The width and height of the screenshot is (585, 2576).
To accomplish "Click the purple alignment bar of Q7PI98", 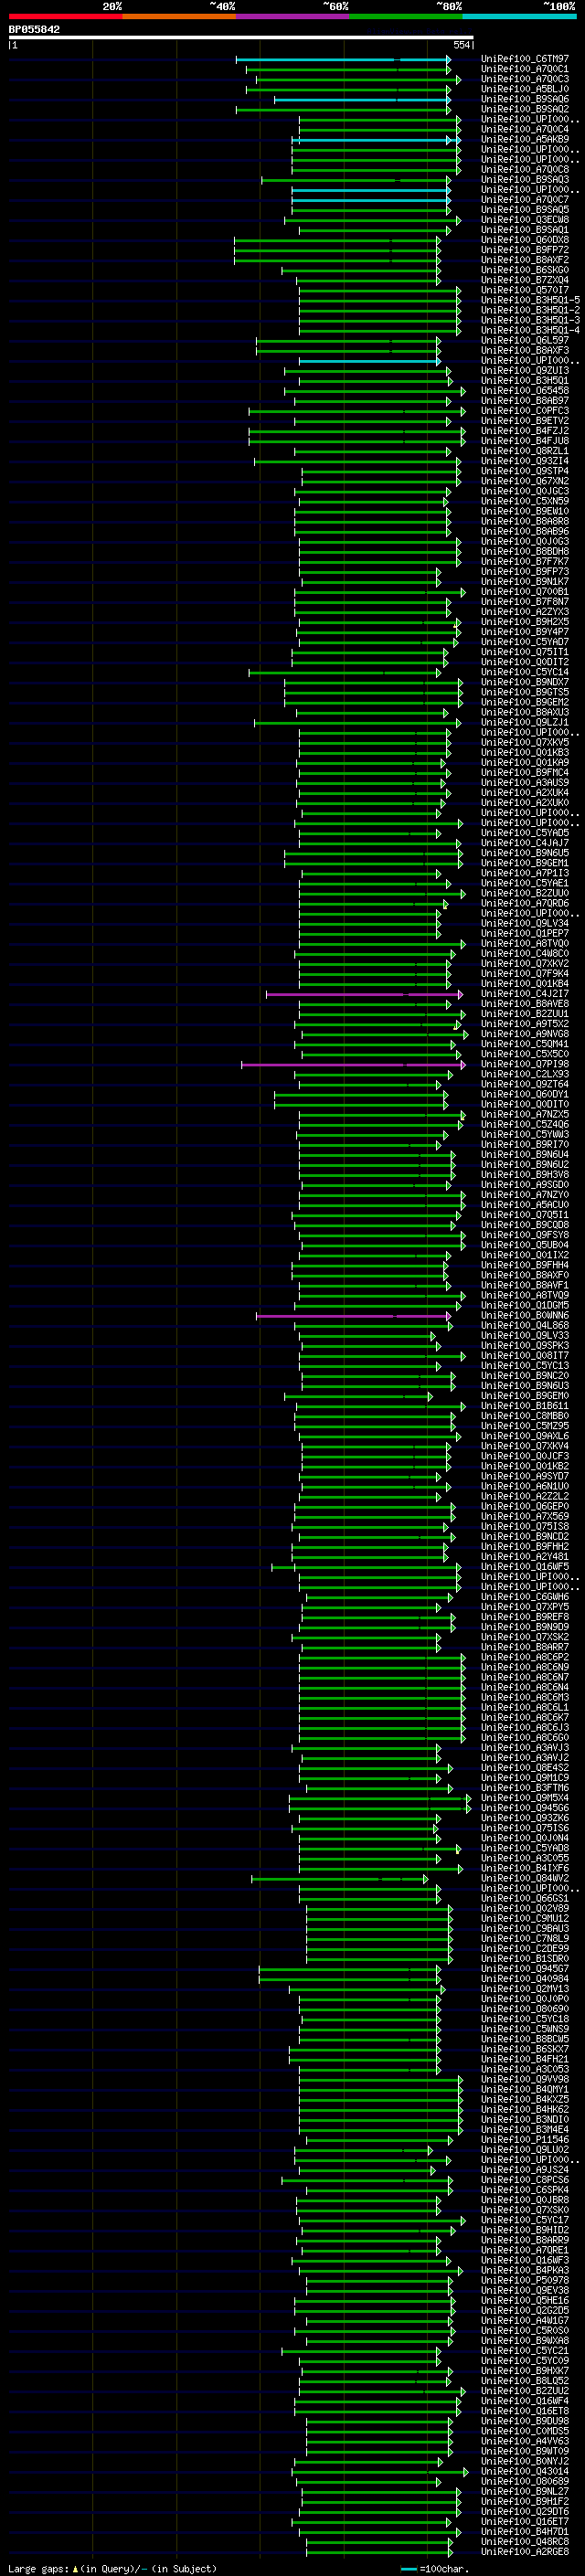I will click(353, 1065).
